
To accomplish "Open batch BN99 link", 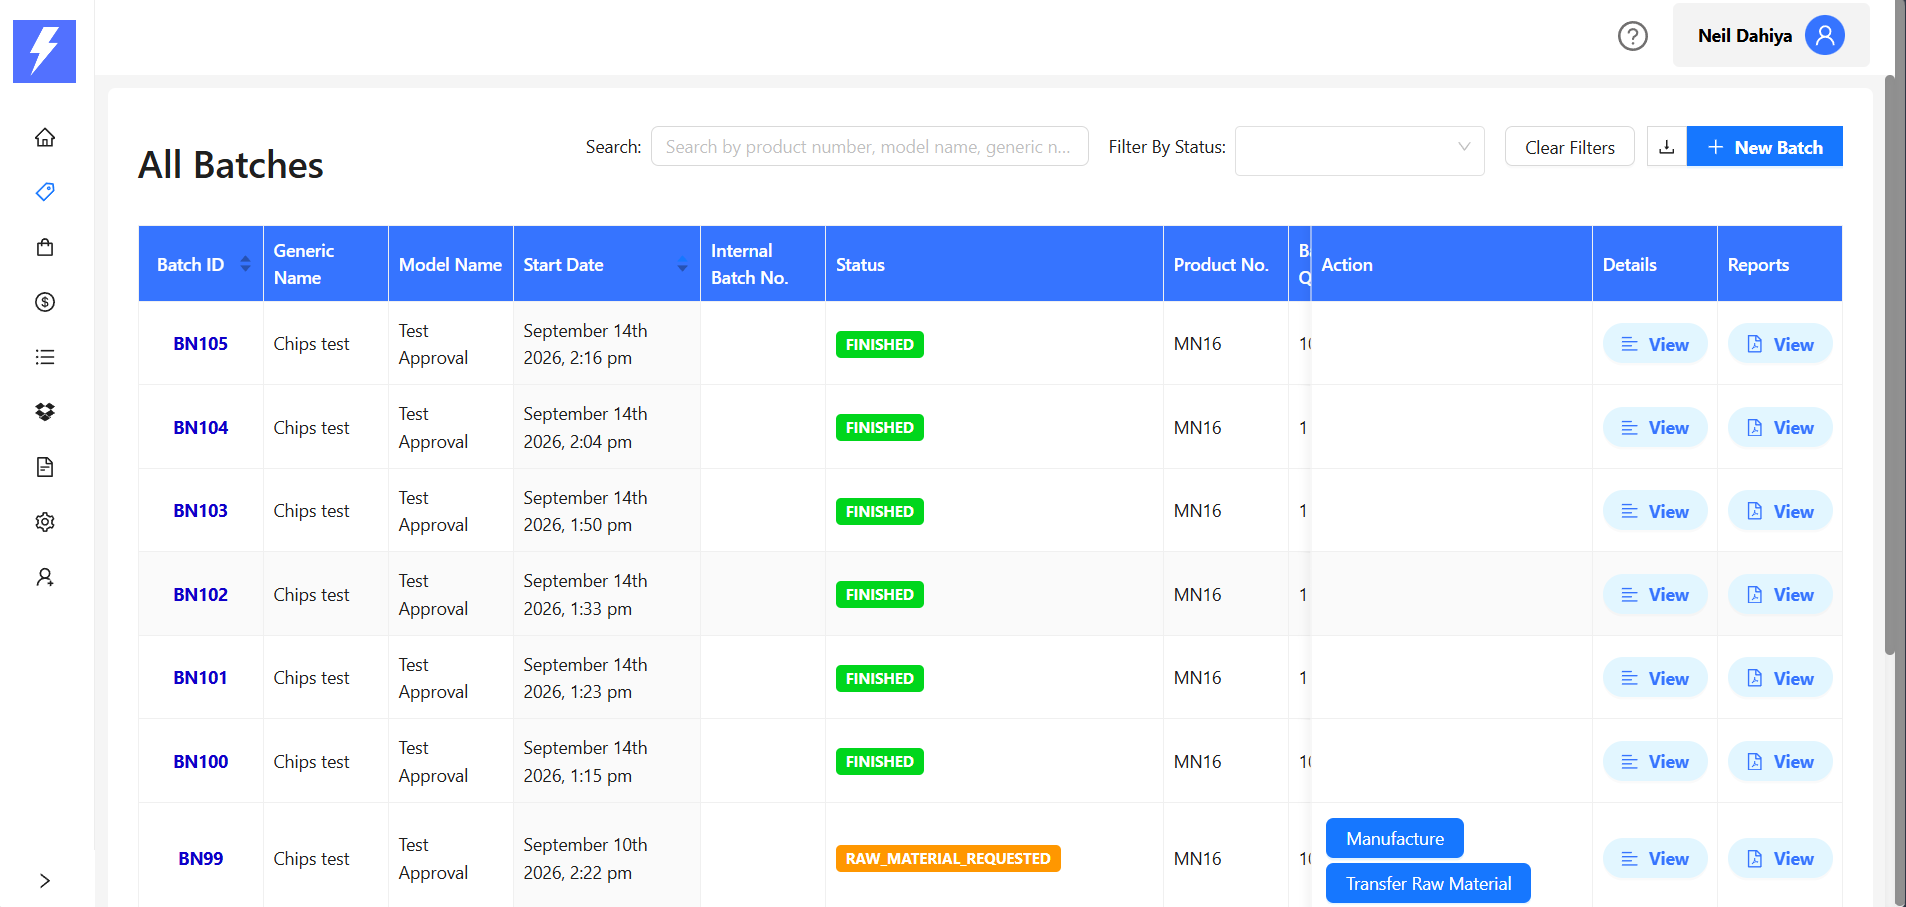I will [201, 859].
